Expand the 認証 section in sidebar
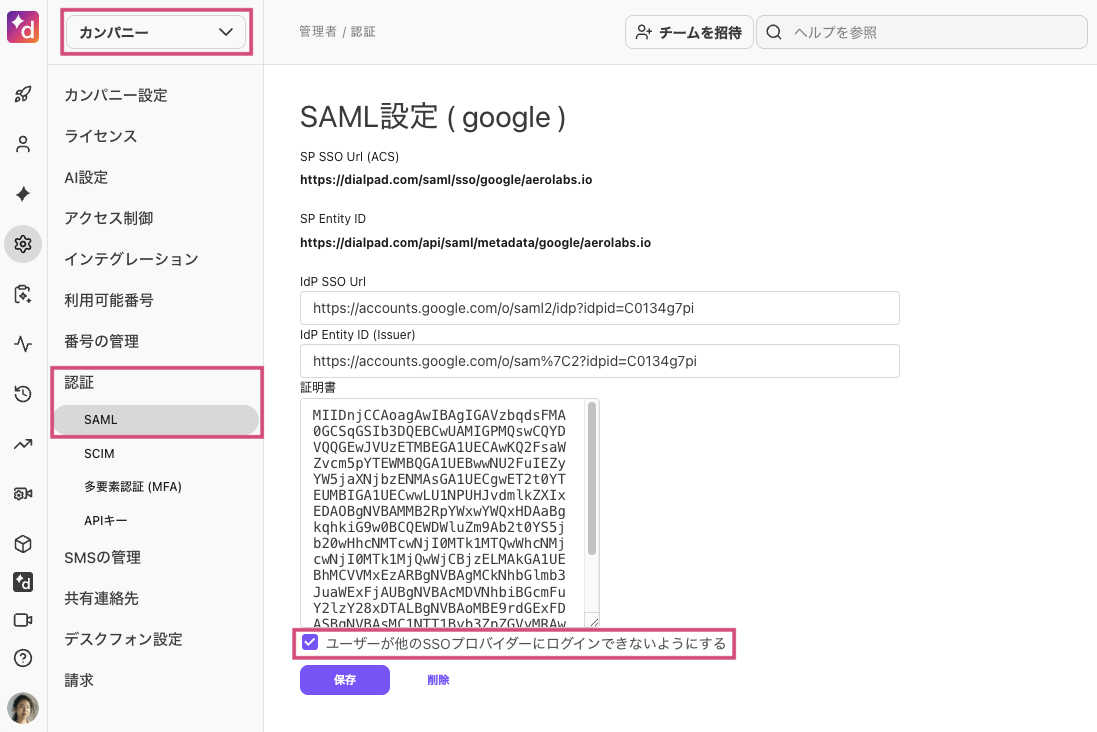The image size is (1097, 732). pyautogui.click(x=79, y=382)
